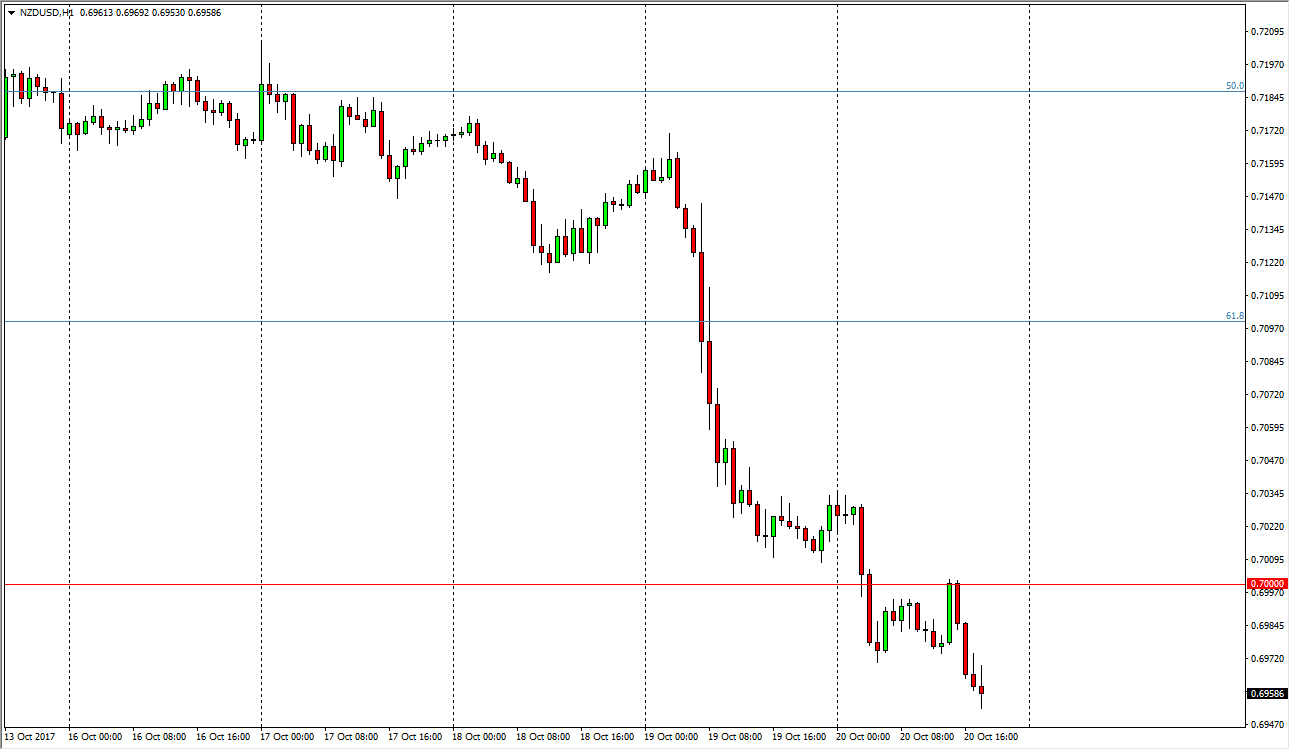This screenshot has height=750, width=1290.
Task: Click the 0.69470 value on price scale
Action: (x=1266, y=725)
